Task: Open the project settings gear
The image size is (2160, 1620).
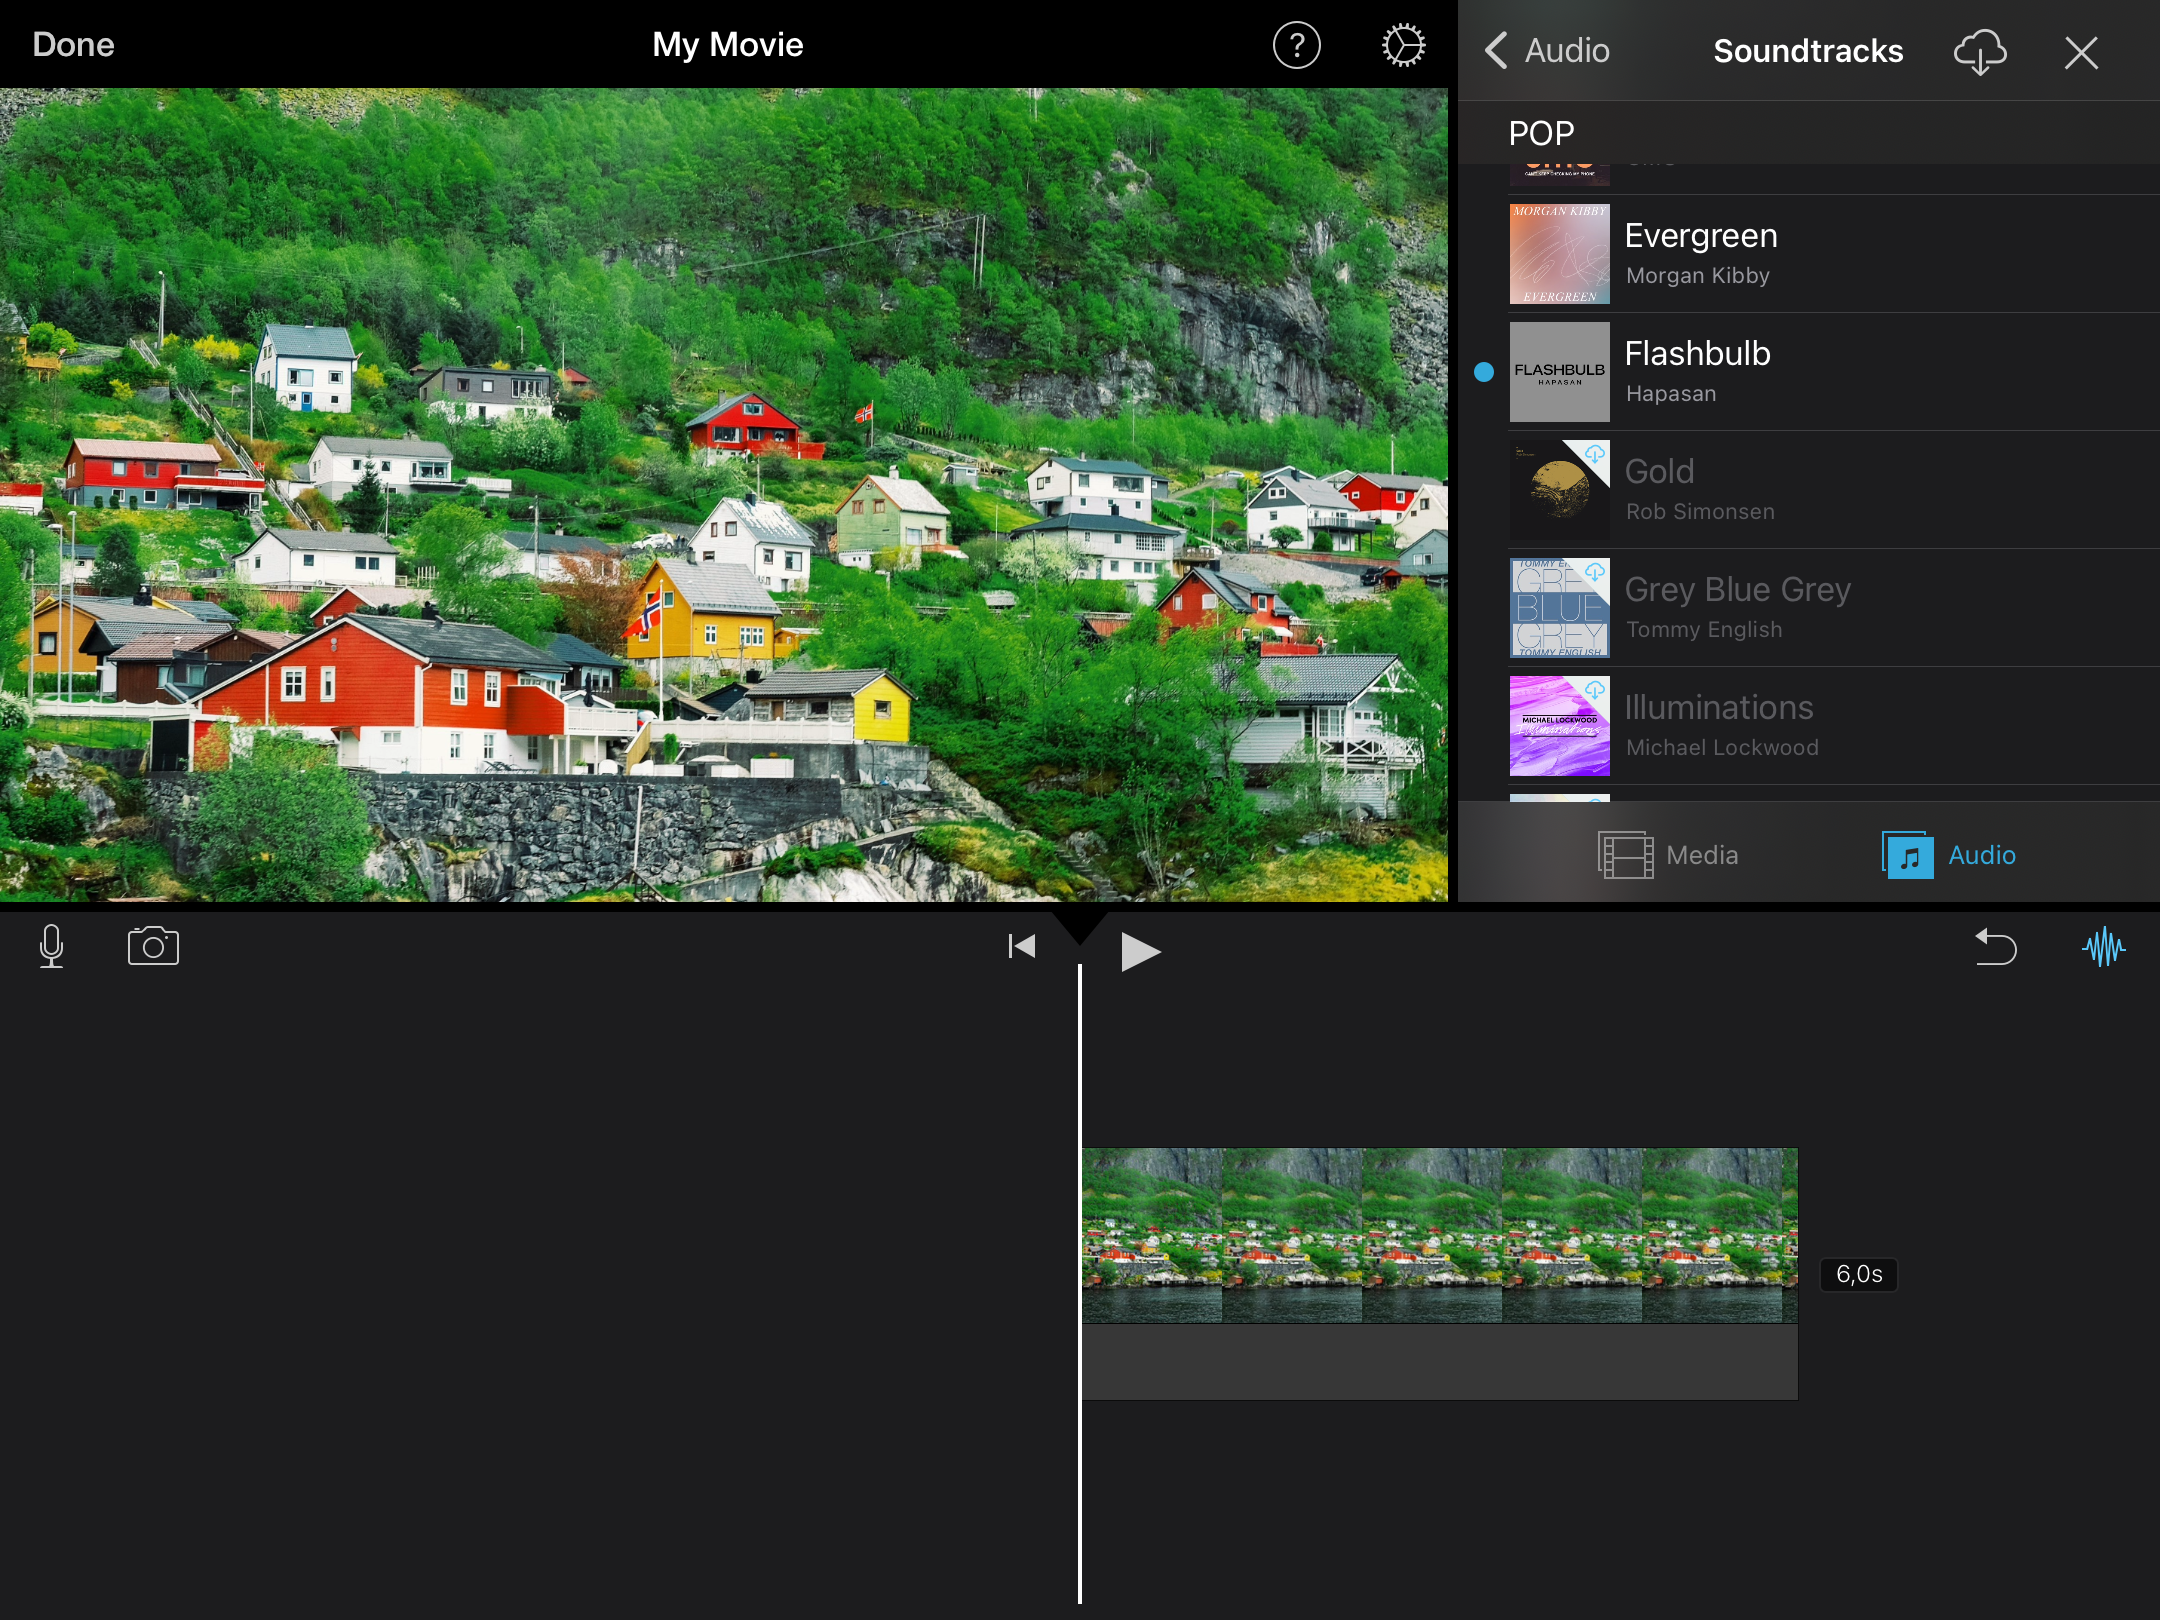Action: point(1402,44)
